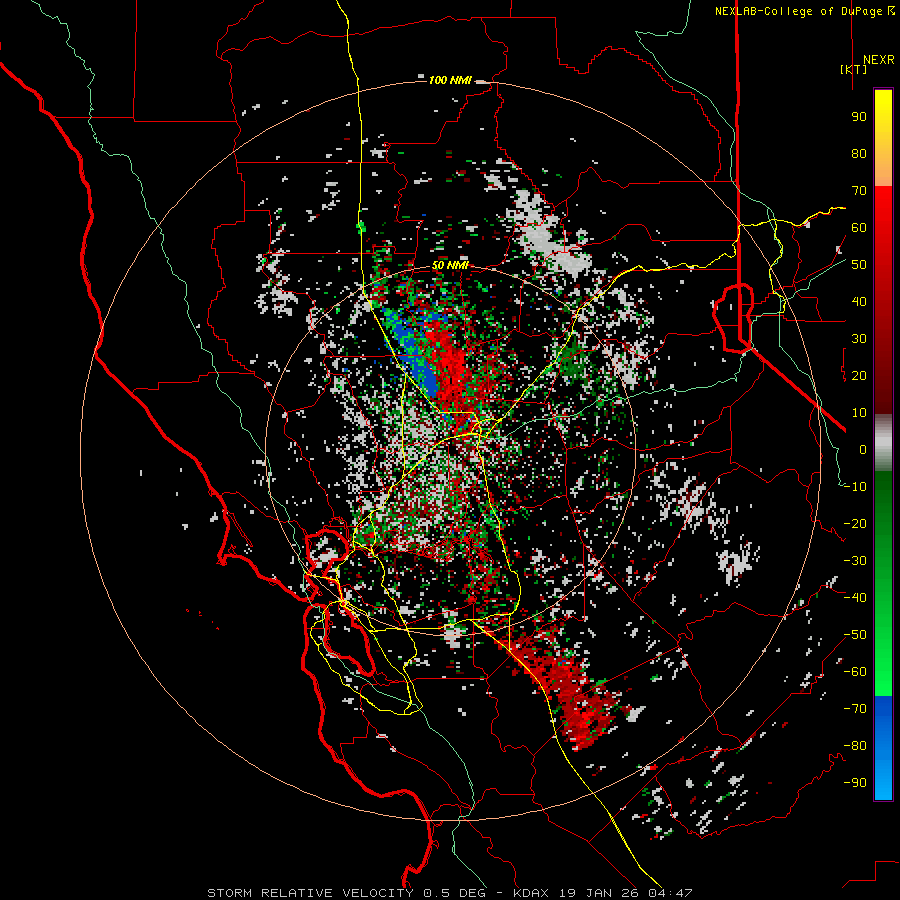This screenshot has width=900, height=900.
Task: Select the positive 40 scale value
Action: pos(859,302)
